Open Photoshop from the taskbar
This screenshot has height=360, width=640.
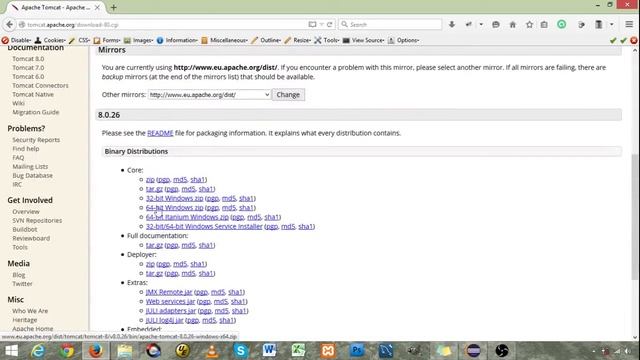tap(357, 351)
